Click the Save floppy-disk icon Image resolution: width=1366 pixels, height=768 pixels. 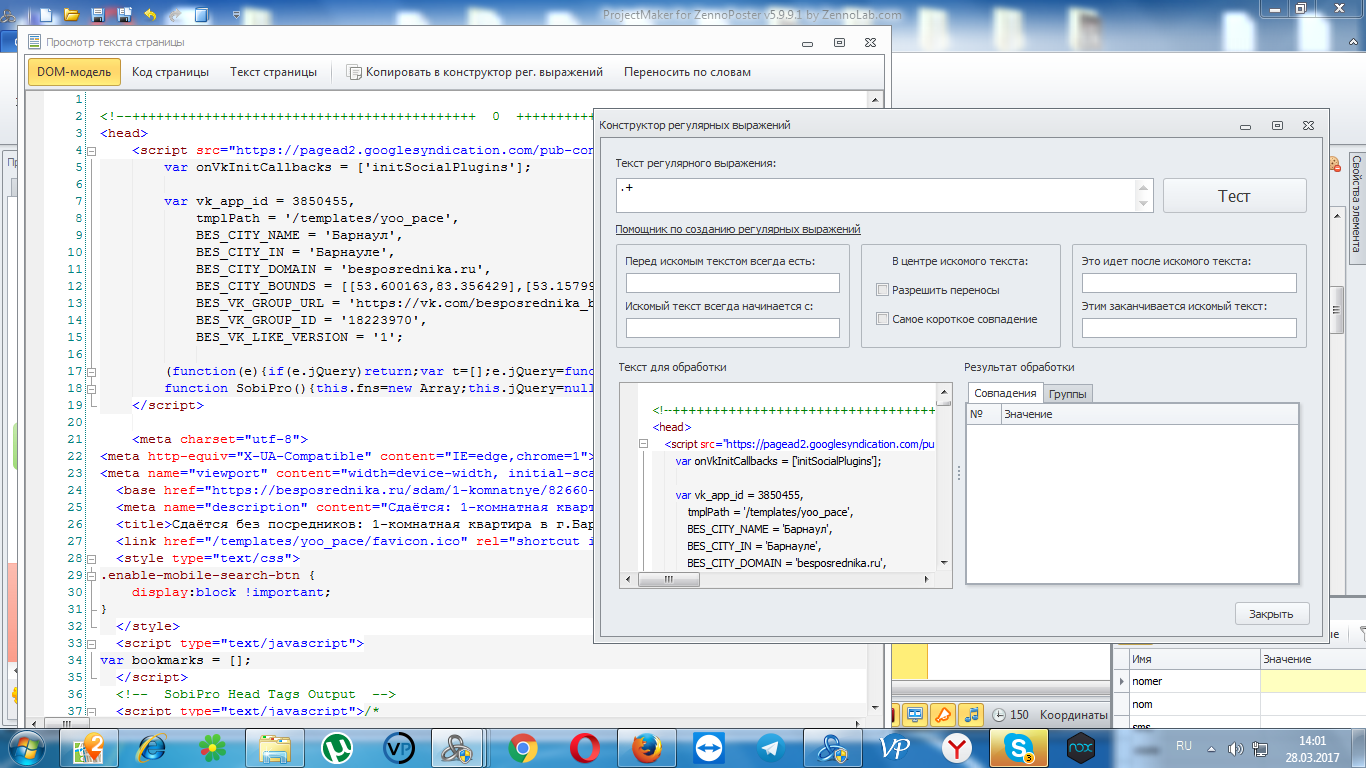tap(97, 14)
